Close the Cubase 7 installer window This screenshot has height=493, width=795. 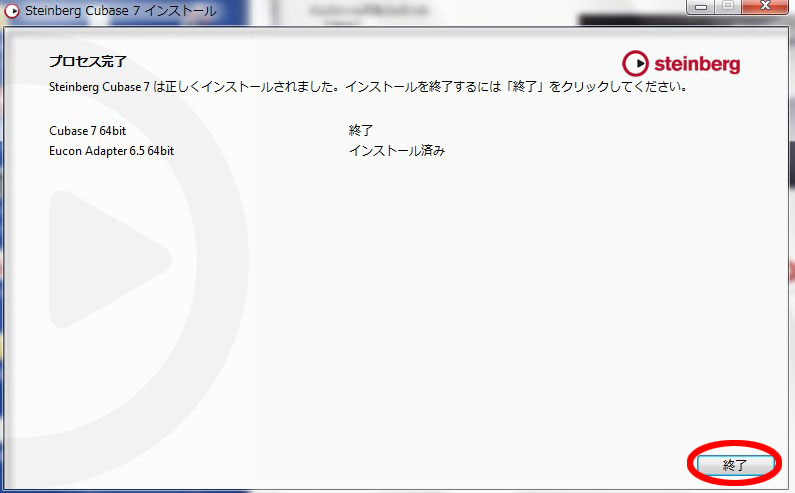click(766, 7)
